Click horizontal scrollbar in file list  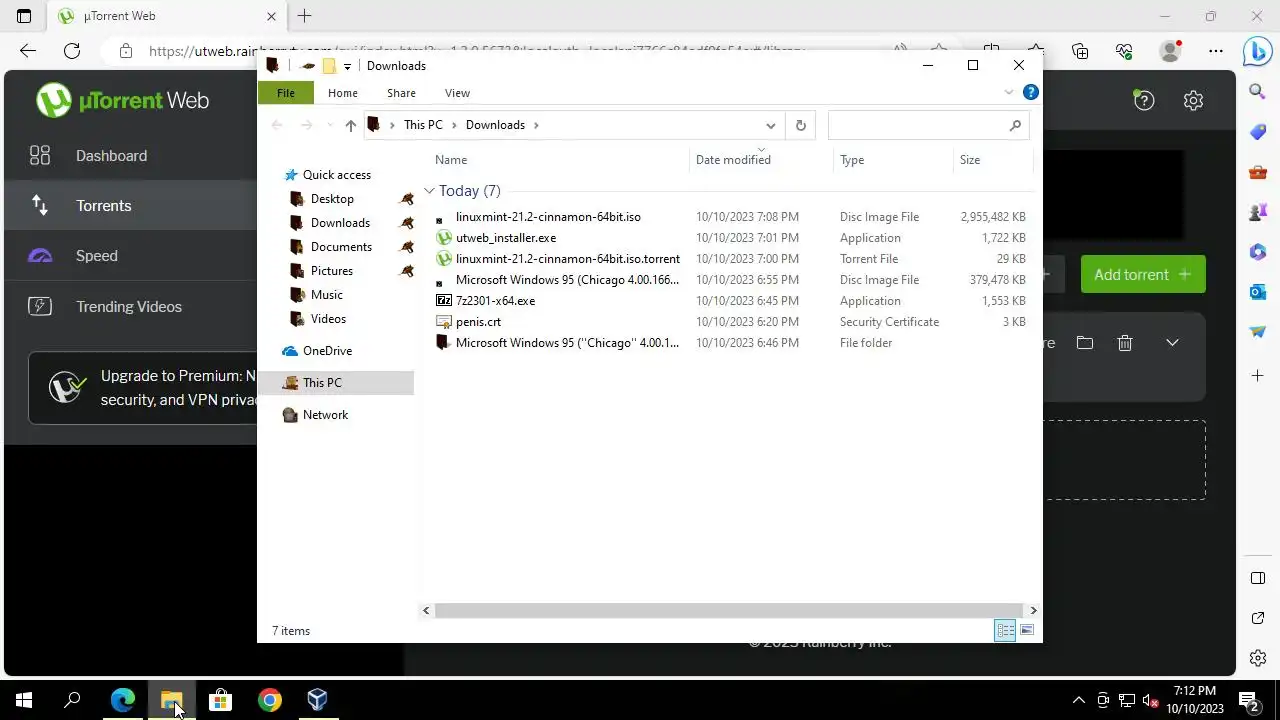[729, 610]
